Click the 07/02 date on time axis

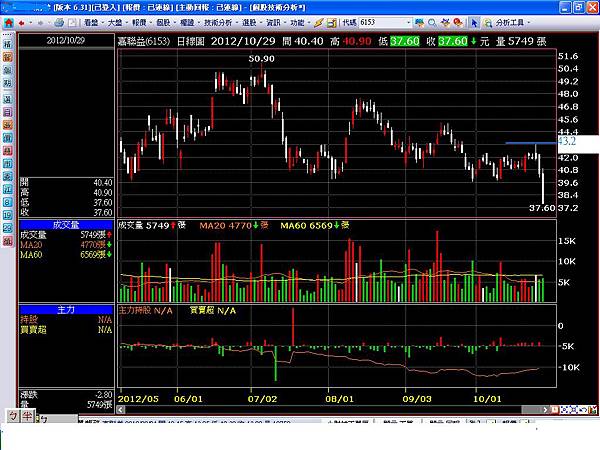tap(262, 399)
